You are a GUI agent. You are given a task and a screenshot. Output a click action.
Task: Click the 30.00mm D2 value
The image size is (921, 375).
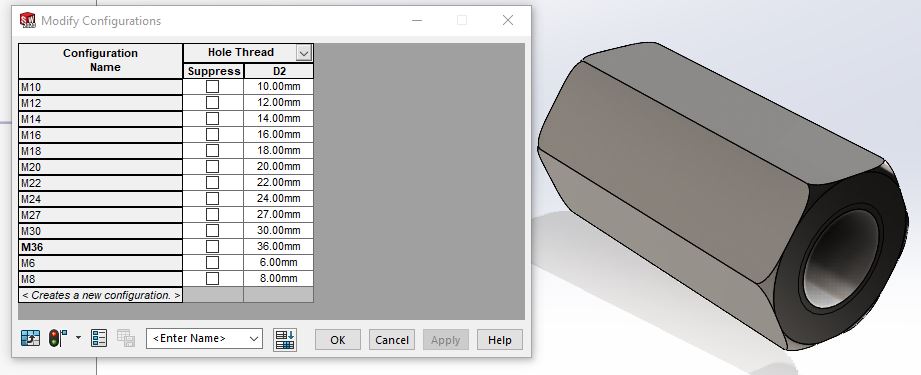[278, 230]
